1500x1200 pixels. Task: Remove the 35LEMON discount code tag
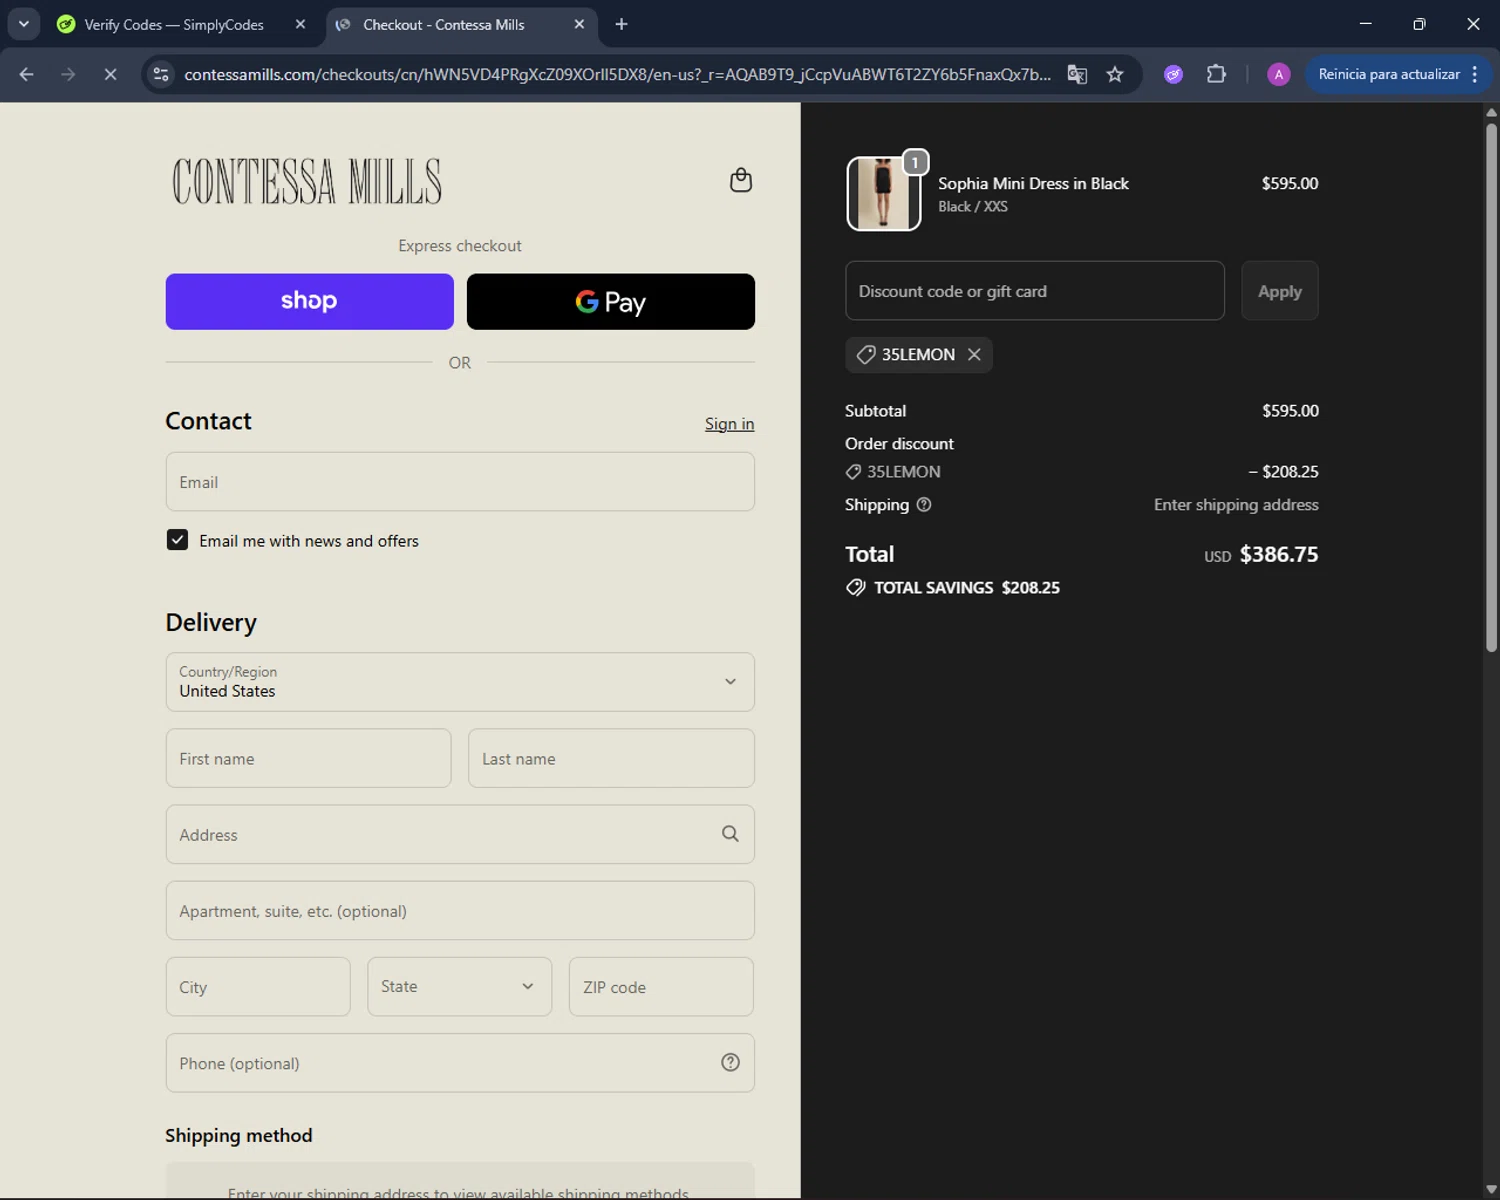[974, 355]
